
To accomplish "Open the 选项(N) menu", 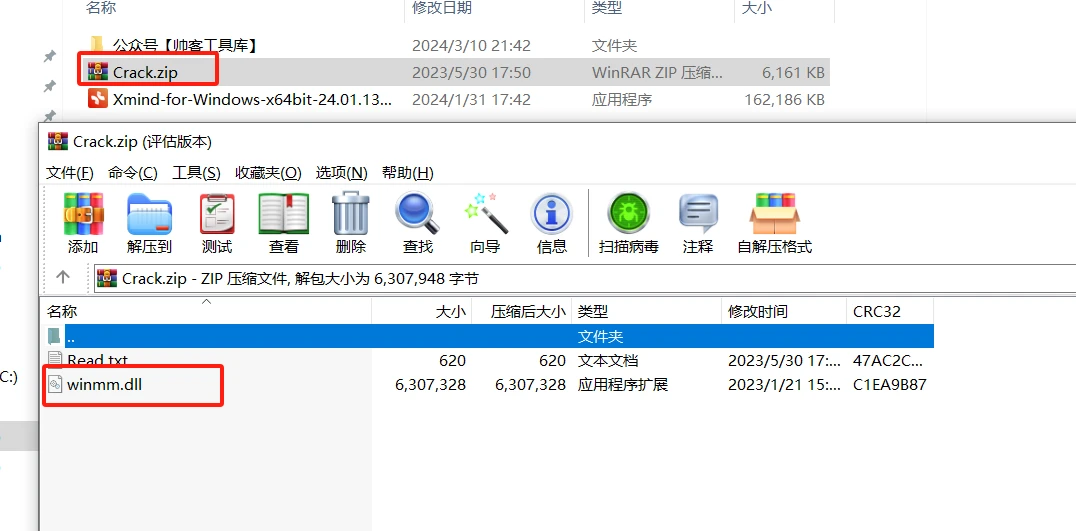I will tap(342, 172).
